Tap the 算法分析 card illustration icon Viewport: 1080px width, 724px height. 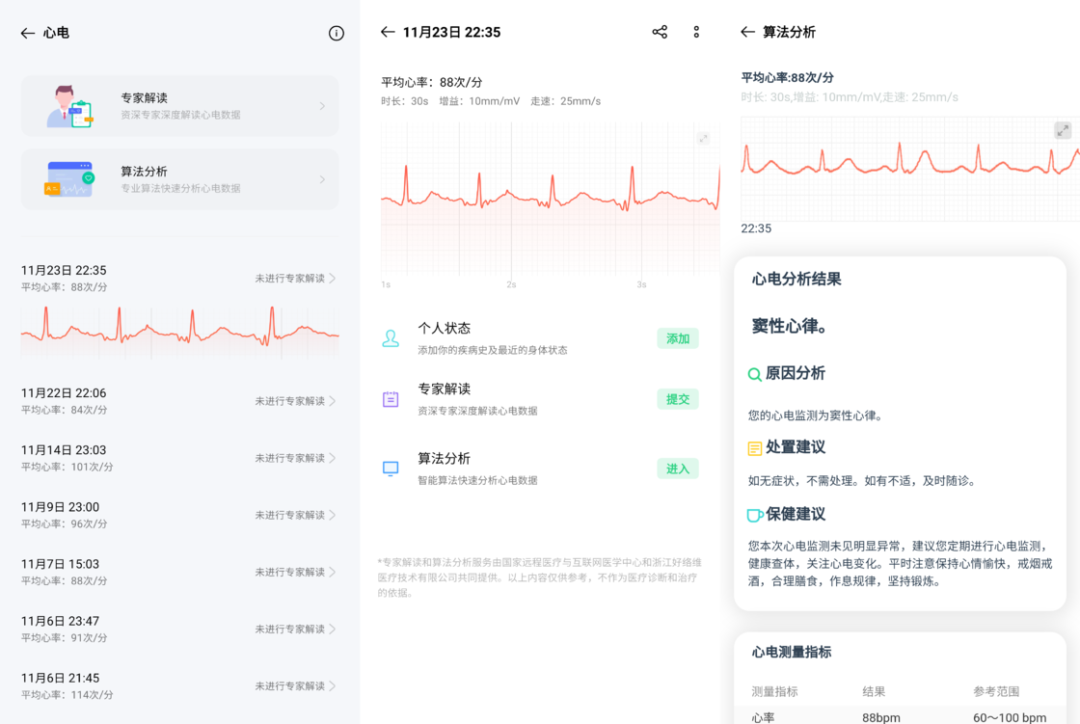70,179
